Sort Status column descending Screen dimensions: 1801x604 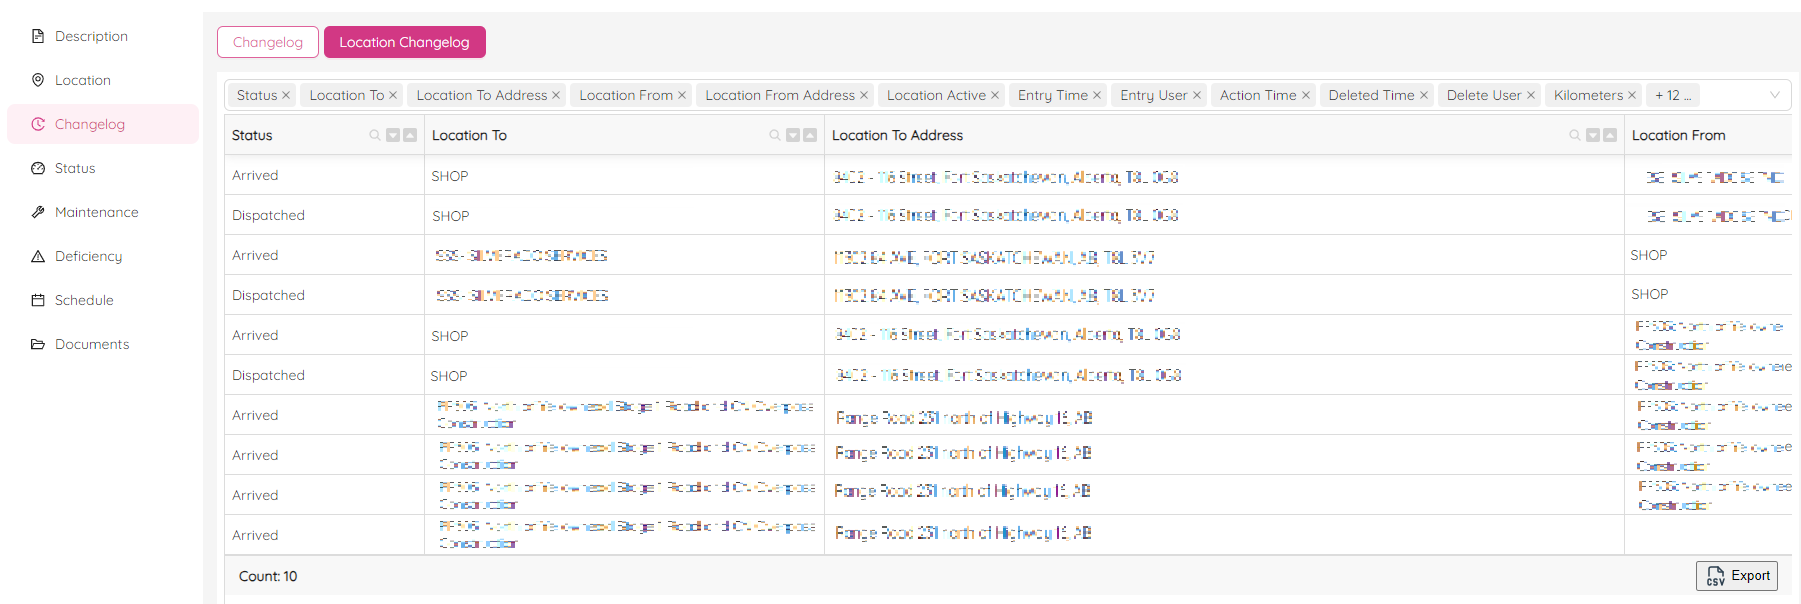(x=393, y=135)
